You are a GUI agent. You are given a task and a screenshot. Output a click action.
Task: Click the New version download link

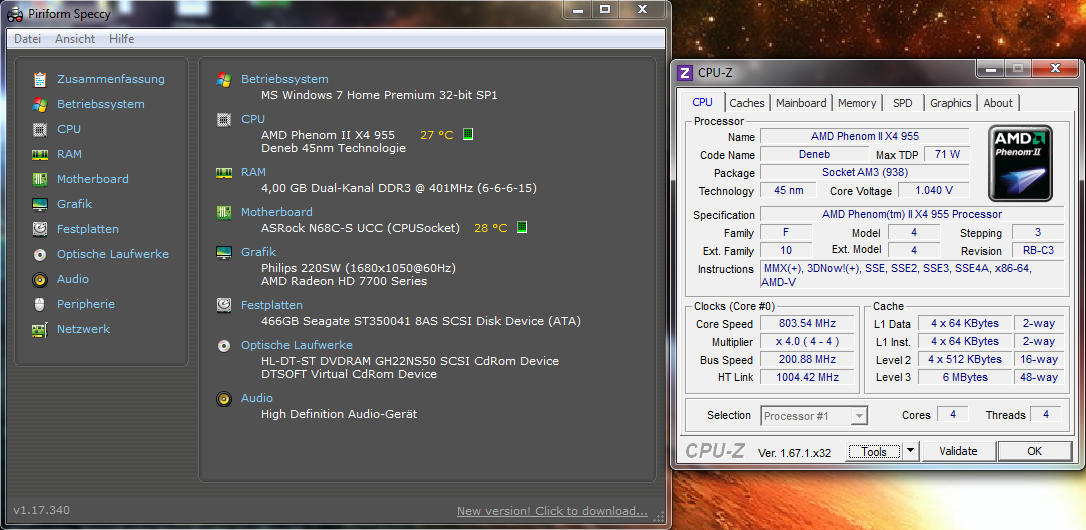552,511
